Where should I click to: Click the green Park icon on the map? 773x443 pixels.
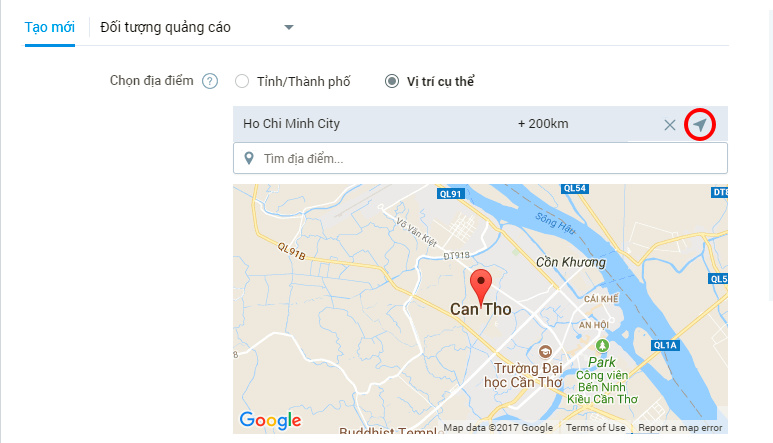tap(602, 345)
